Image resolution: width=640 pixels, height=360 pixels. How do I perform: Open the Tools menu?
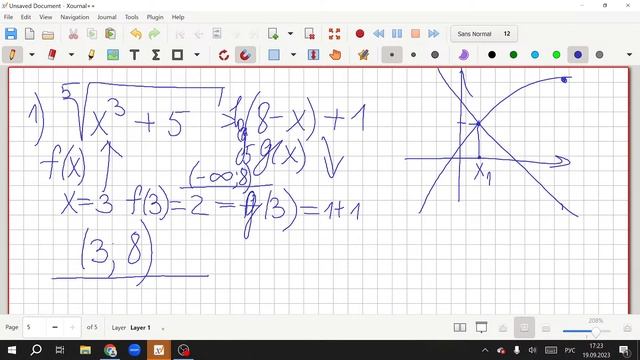tap(131, 17)
